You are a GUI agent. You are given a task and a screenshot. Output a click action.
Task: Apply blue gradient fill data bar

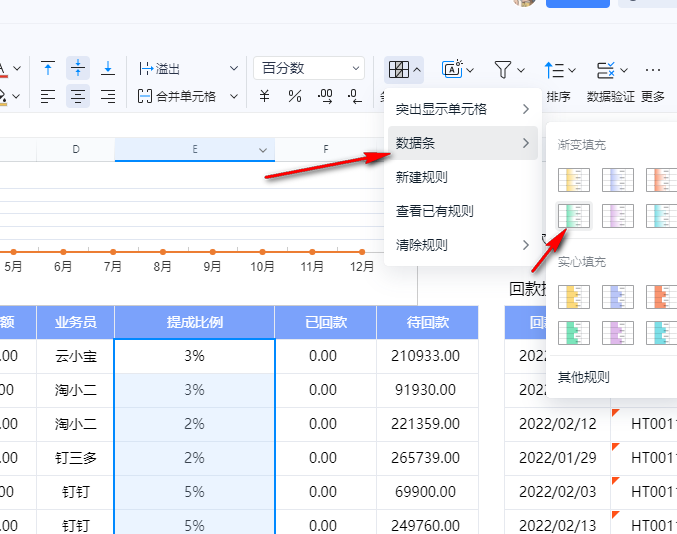click(x=618, y=180)
